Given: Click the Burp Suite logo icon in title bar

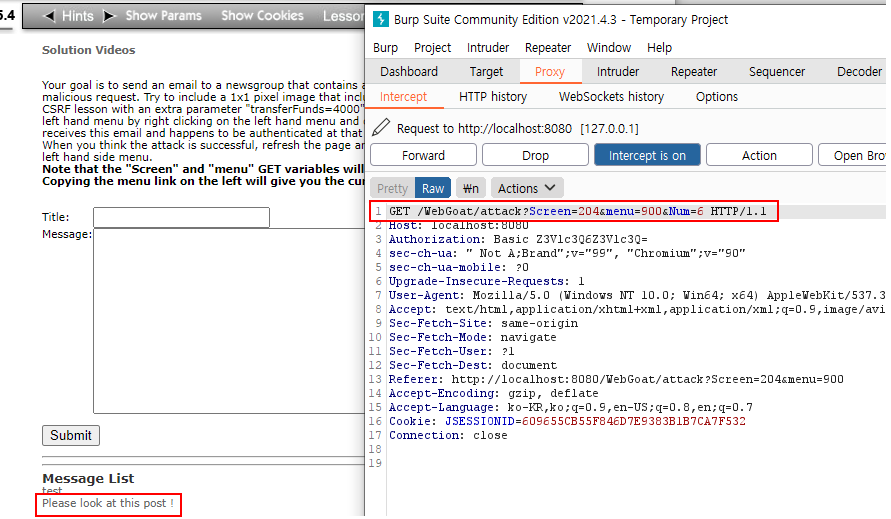Looking at the screenshot, I should tap(380, 19).
